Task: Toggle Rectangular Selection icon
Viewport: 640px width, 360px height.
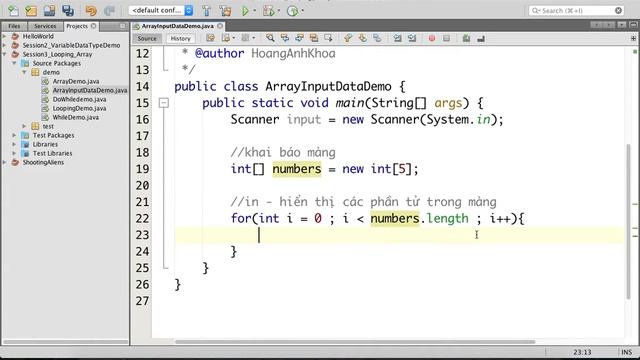Action: click(328, 38)
